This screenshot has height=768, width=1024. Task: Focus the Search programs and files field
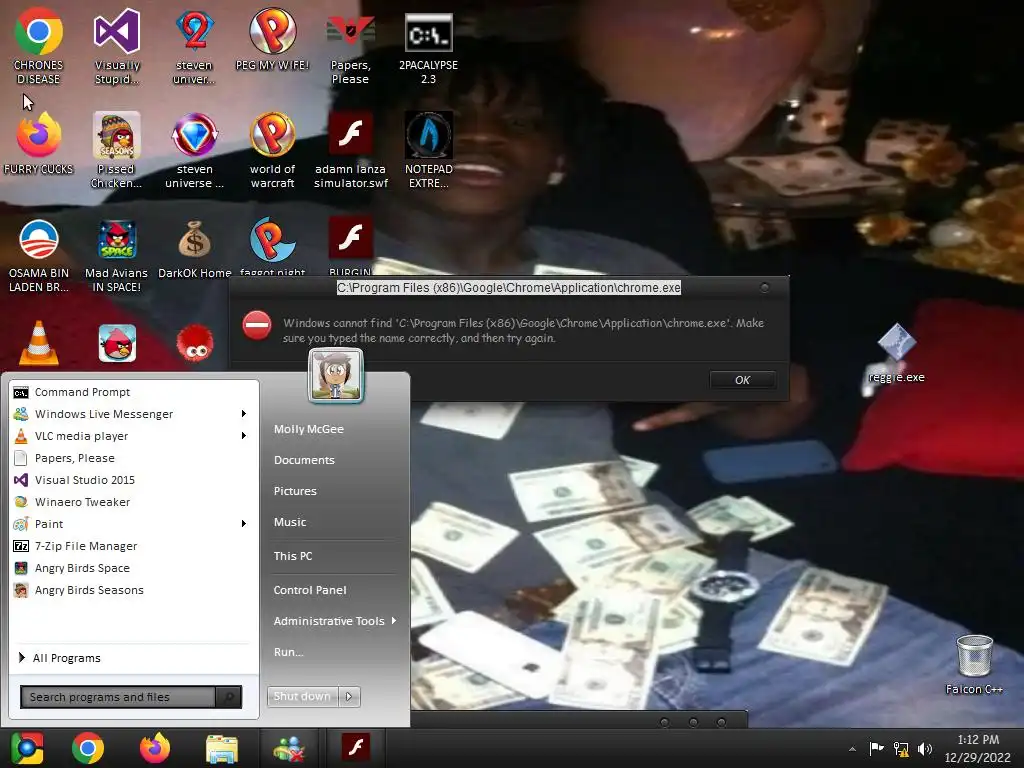pyautogui.click(x=118, y=697)
